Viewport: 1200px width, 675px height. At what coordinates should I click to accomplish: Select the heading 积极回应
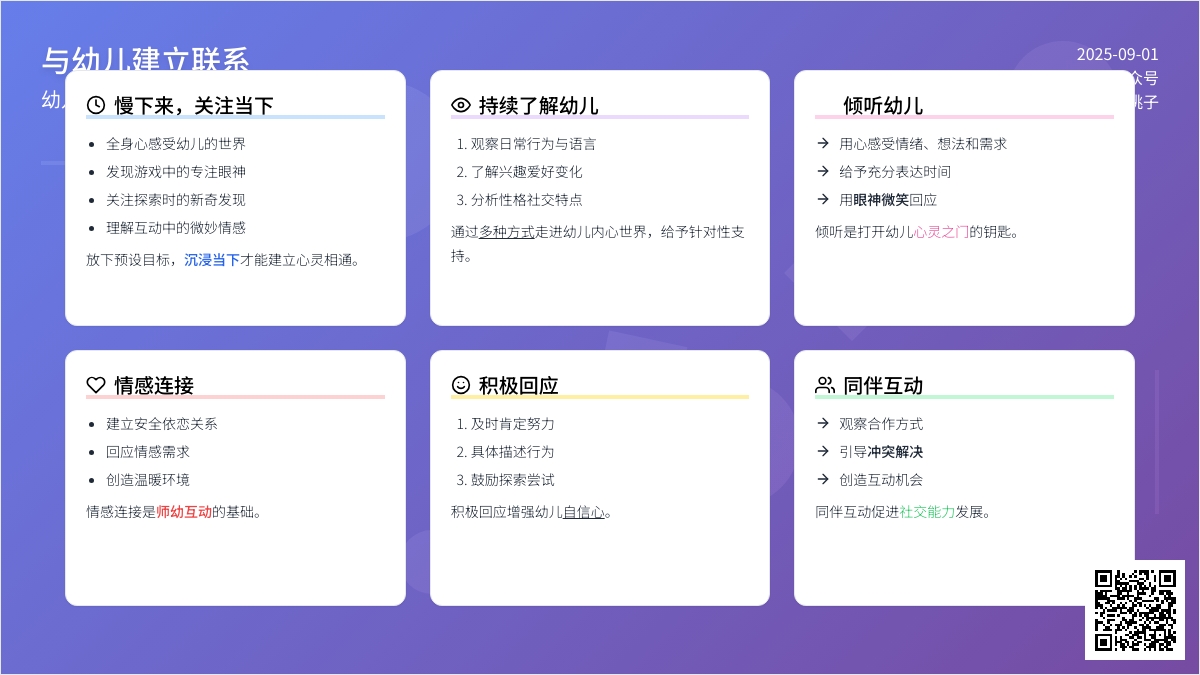point(519,385)
